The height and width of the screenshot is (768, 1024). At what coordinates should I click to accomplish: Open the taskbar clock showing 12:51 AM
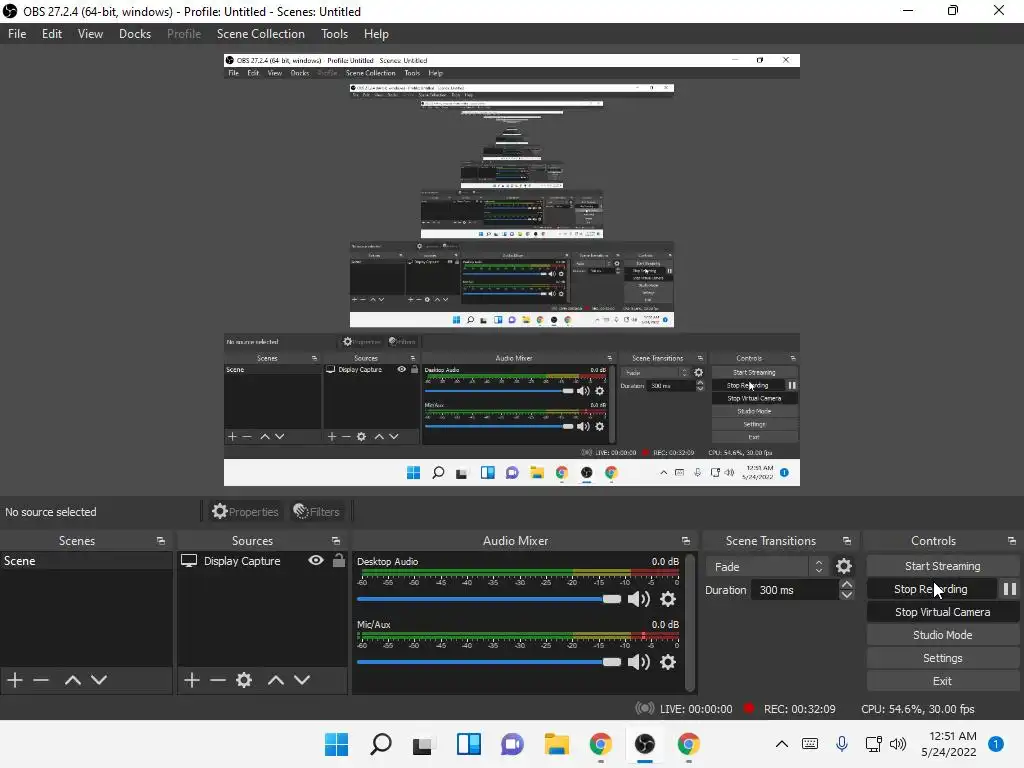click(949, 744)
